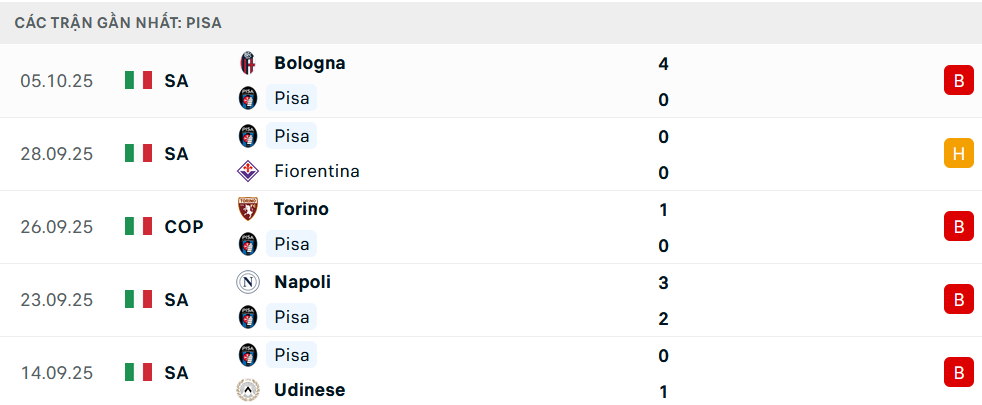Select the COP competition label
The width and height of the screenshot is (982, 405).
click(184, 227)
